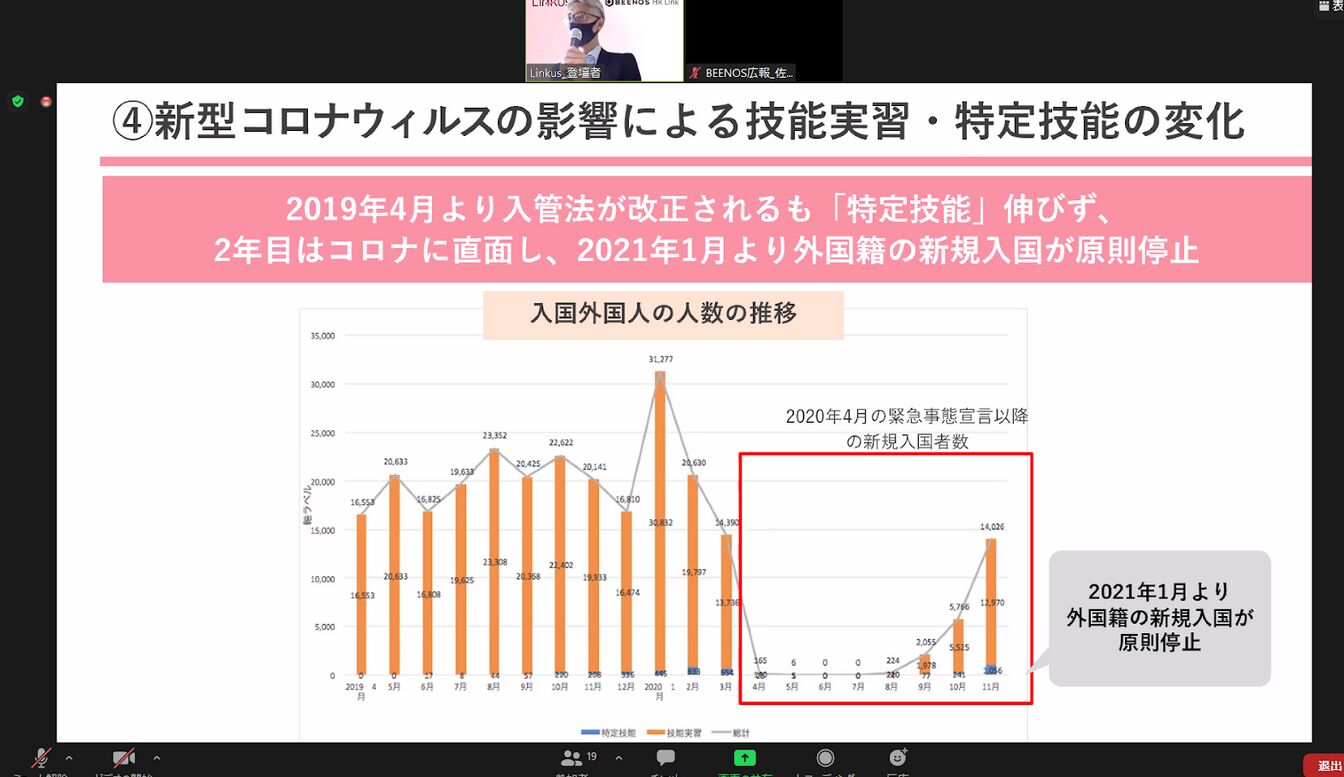Open reactions smiley icon
This screenshot has height=777, width=1344.
click(x=897, y=758)
